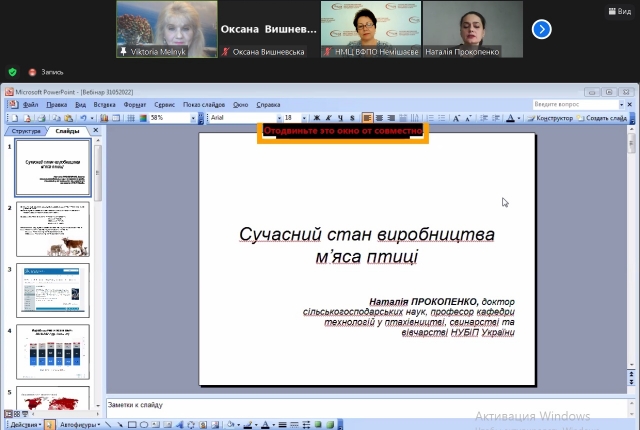Image resolution: width=640 pixels, height=430 pixels.
Task: Open the 3-D style options
Action: 330,425
